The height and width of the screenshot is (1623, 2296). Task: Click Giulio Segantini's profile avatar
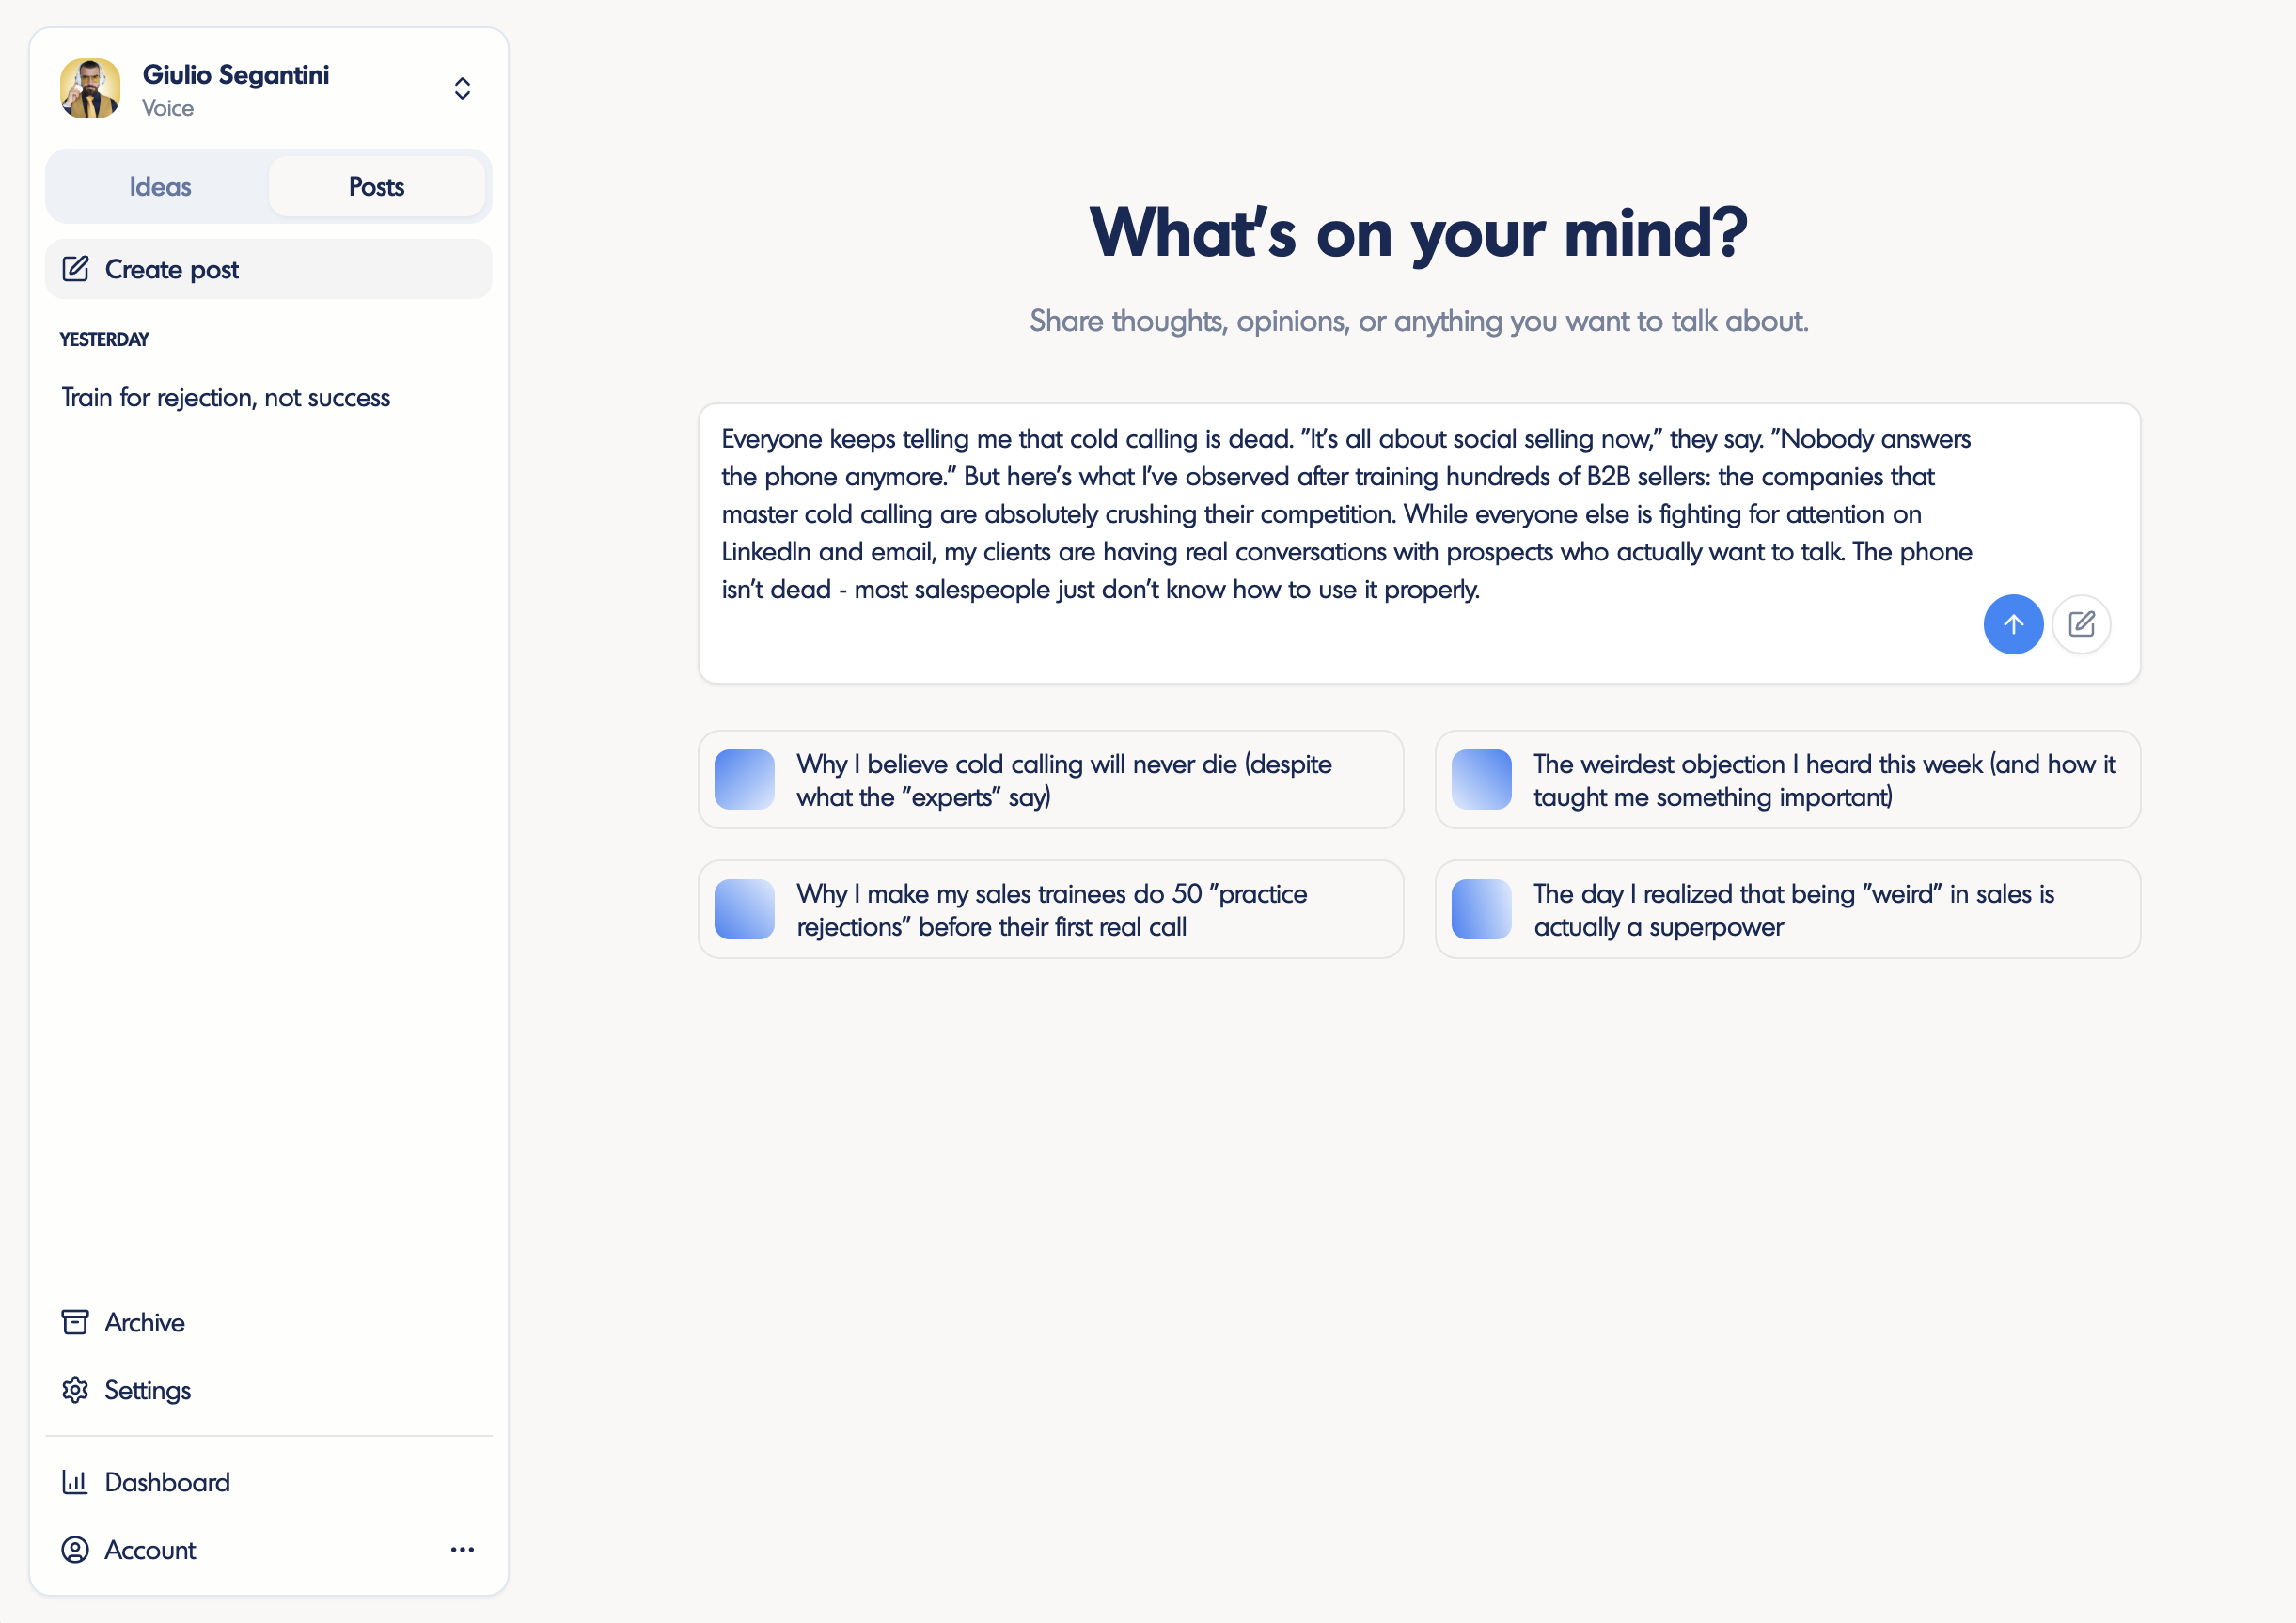[x=90, y=88]
